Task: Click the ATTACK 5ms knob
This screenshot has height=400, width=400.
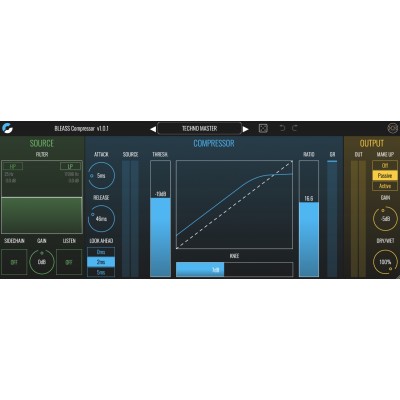Action: 101,176
